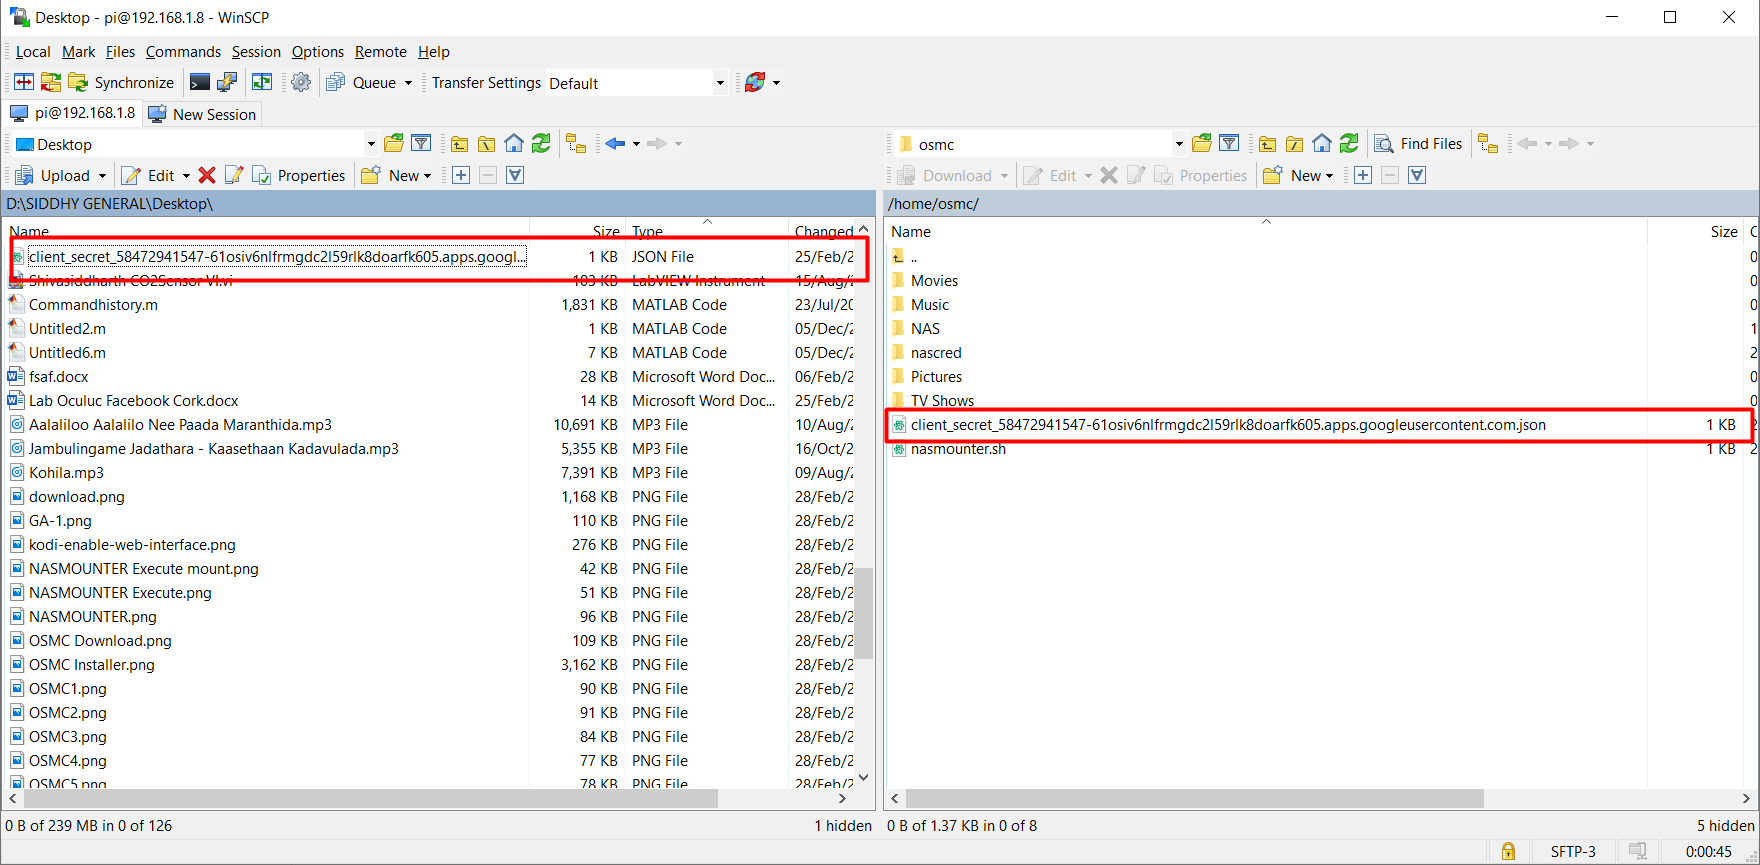Open the Mark menu
Image resolution: width=1760 pixels, height=865 pixels.
coord(78,52)
